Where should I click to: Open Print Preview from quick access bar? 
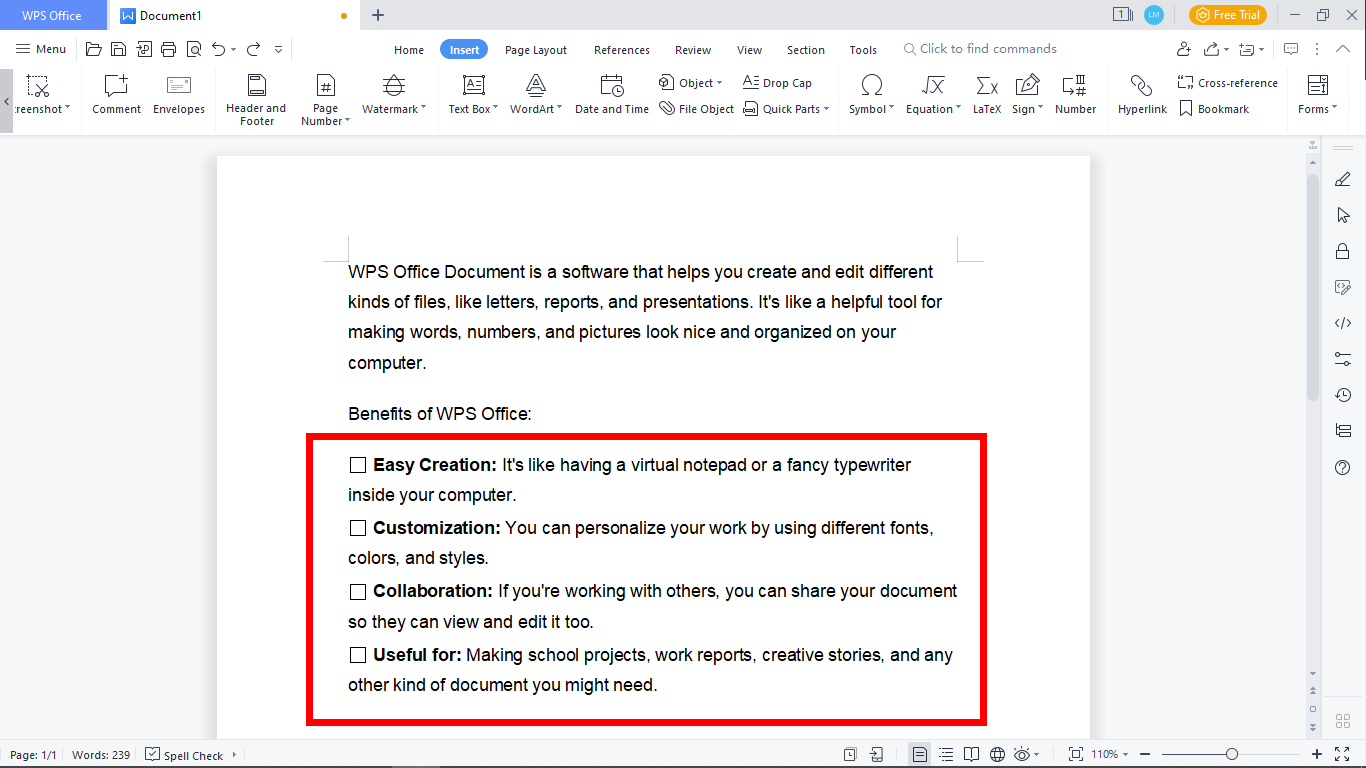[x=193, y=49]
